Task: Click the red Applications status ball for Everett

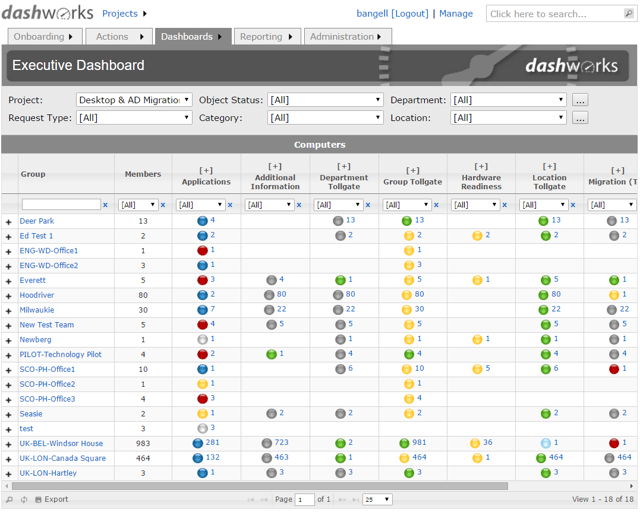Action: (x=202, y=280)
